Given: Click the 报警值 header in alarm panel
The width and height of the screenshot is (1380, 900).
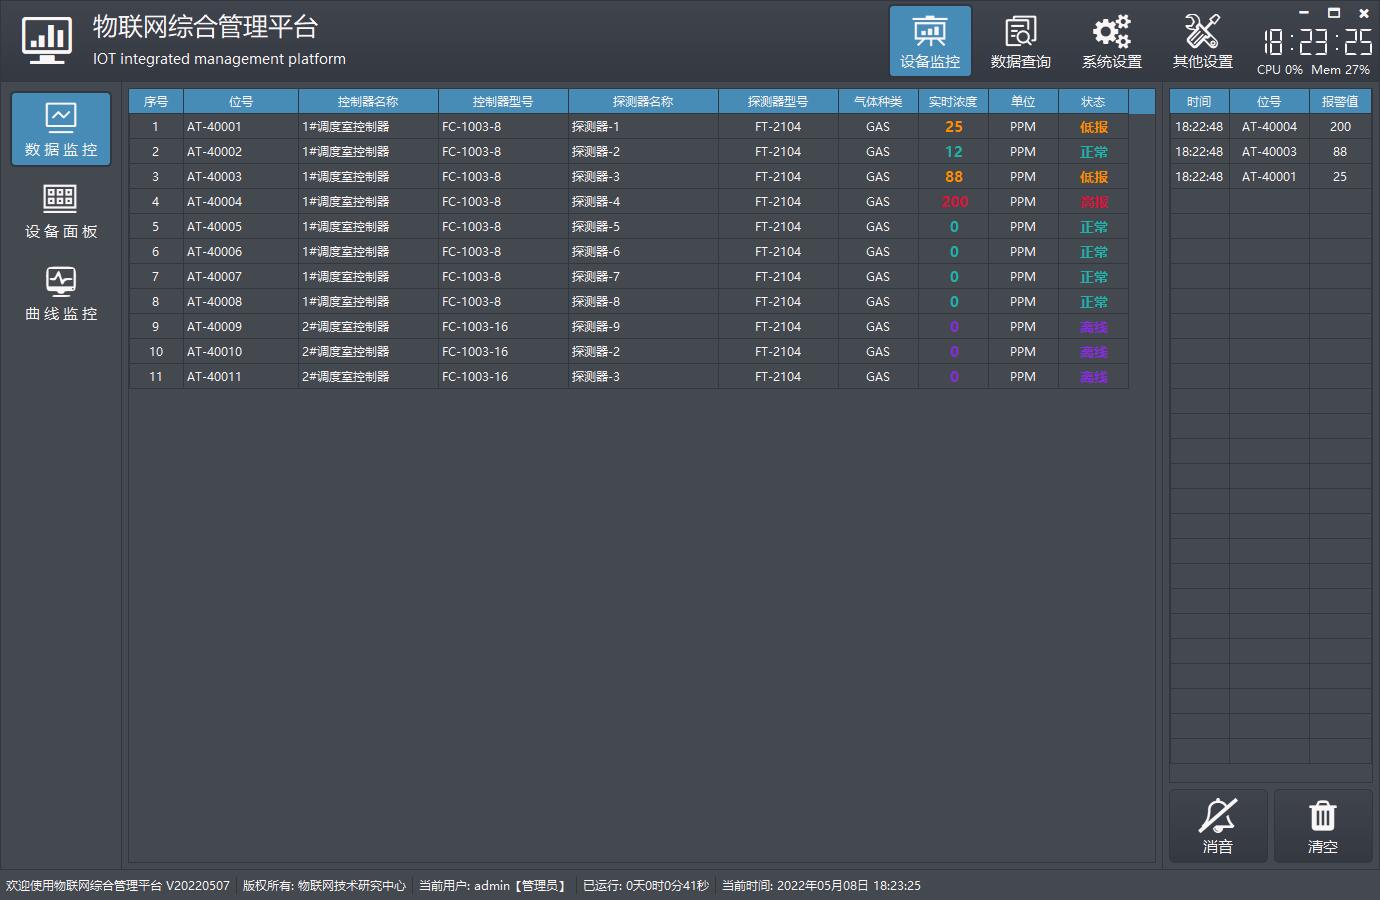Looking at the screenshot, I should tap(1340, 101).
